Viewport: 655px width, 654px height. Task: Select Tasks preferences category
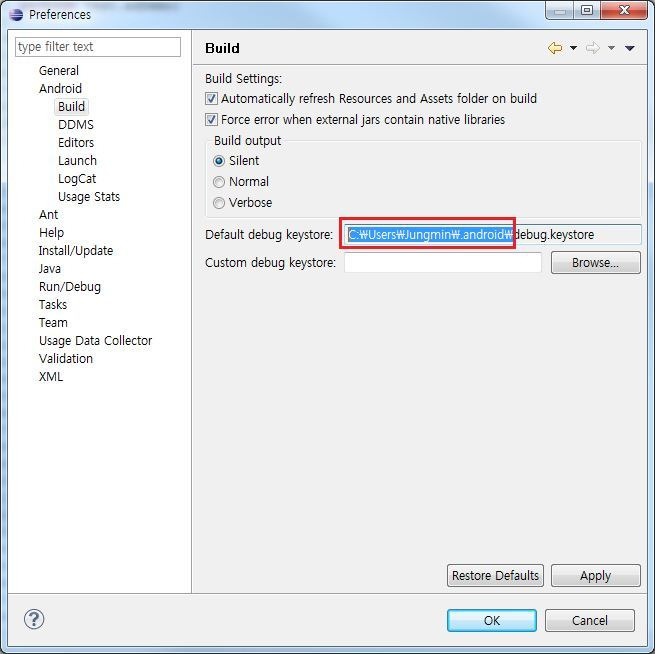pyautogui.click(x=53, y=304)
